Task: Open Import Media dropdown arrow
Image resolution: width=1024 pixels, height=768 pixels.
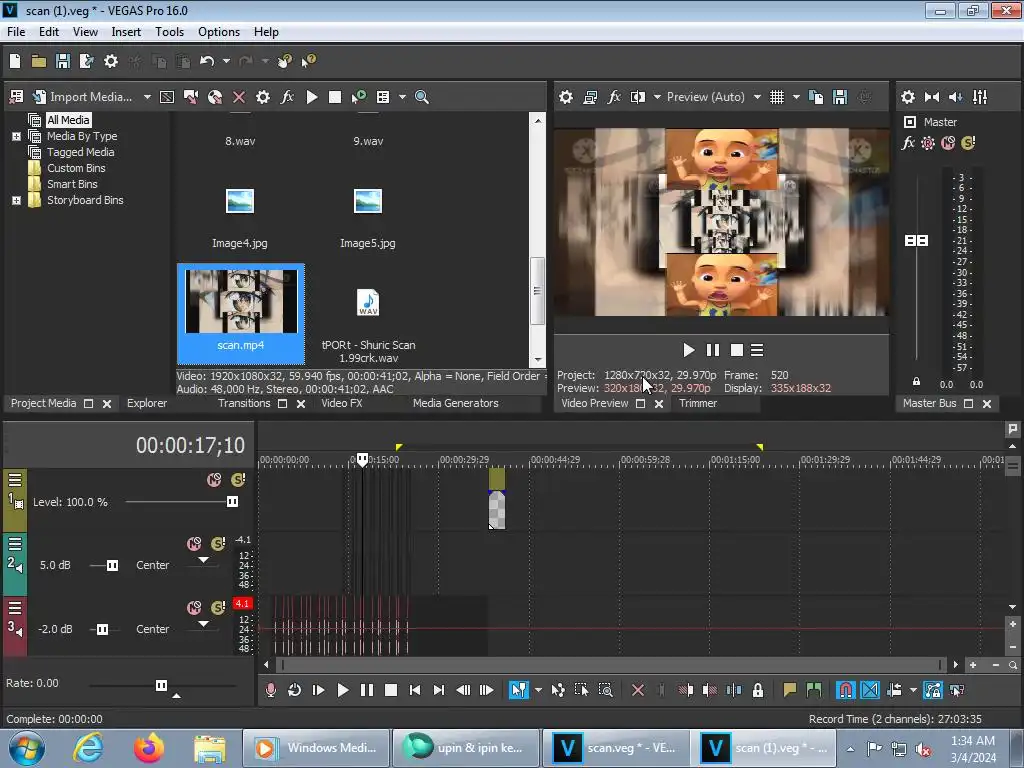Action: point(147,97)
